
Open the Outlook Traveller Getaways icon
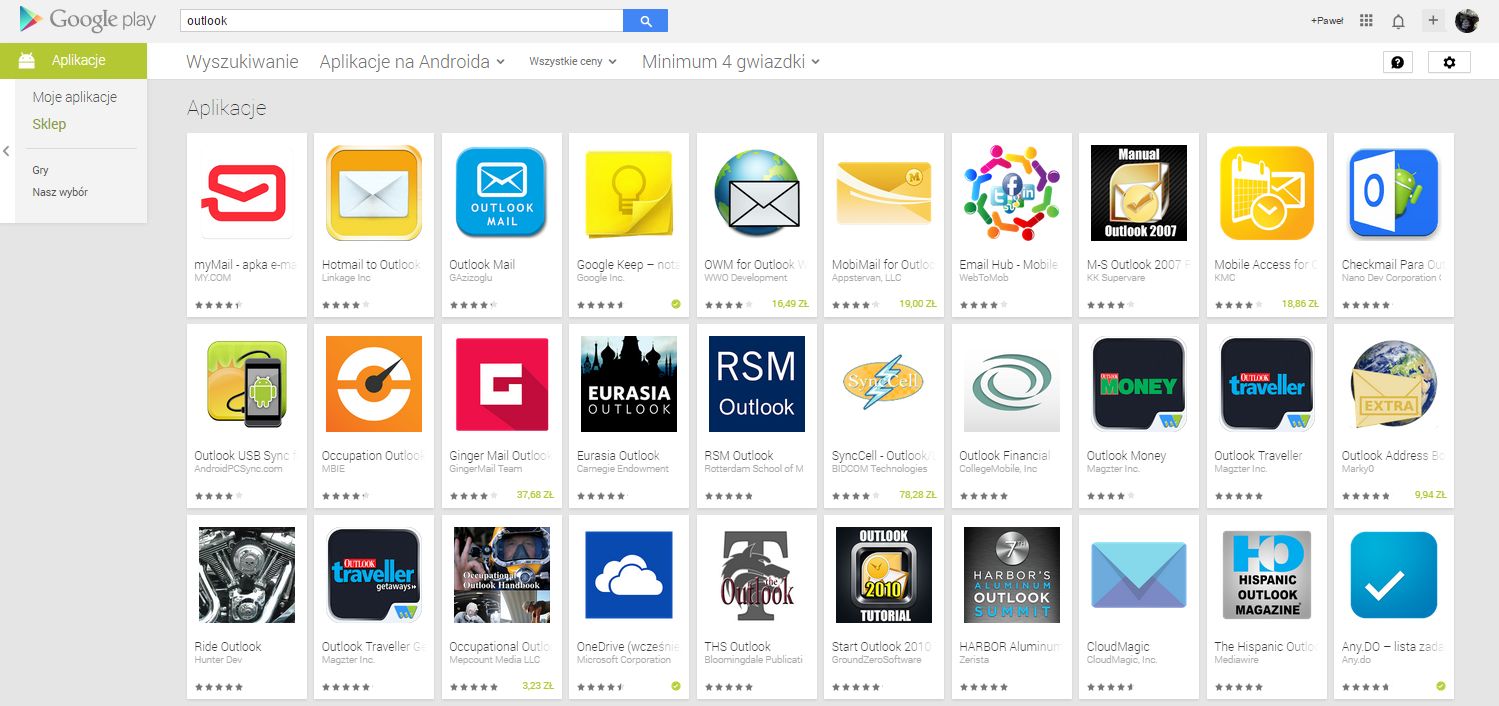(x=374, y=575)
